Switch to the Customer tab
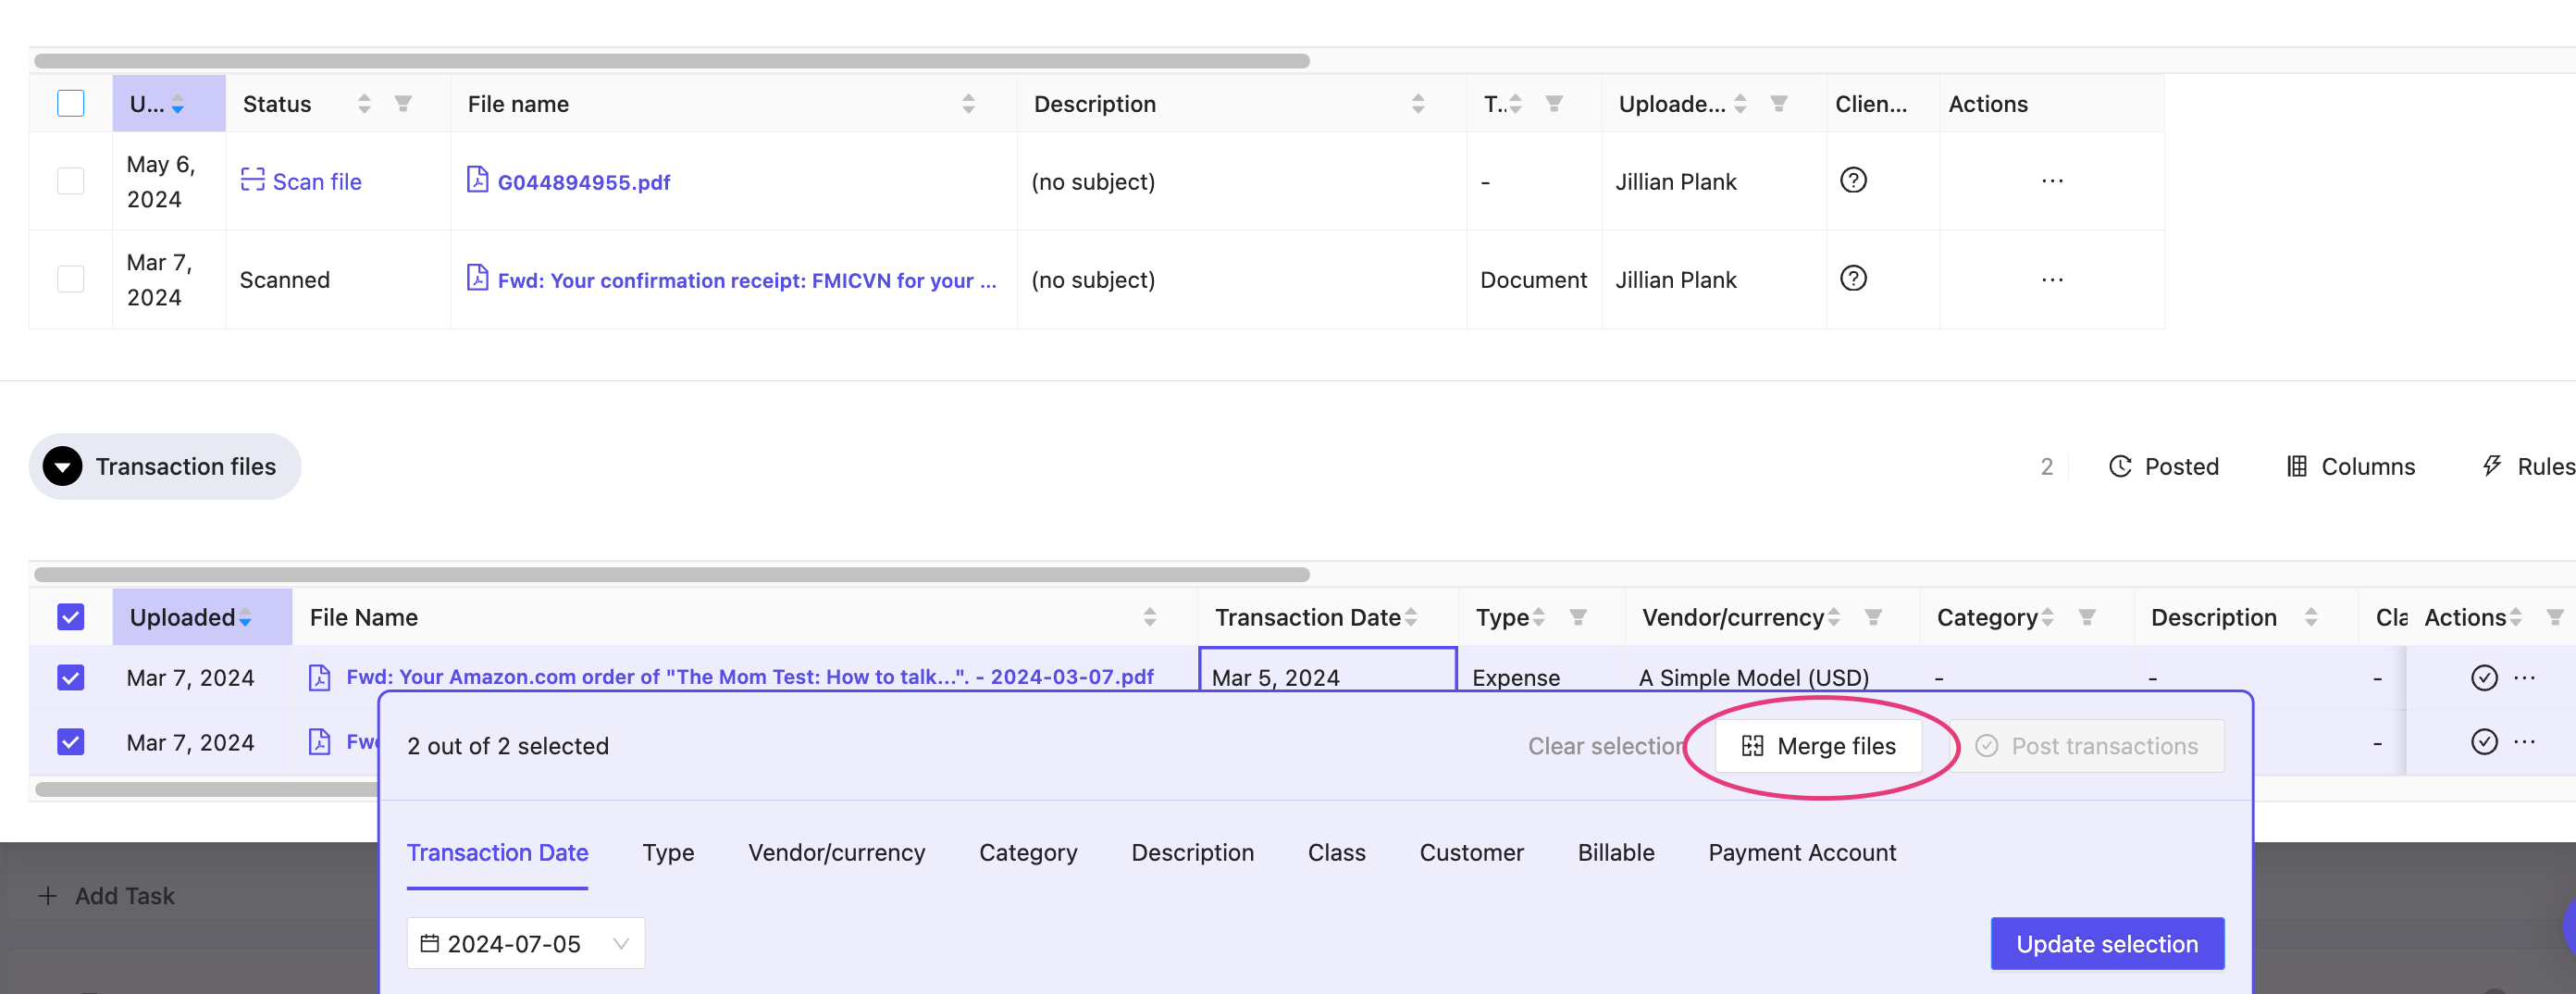This screenshot has width=2576, height=994. coord(1471,852)
